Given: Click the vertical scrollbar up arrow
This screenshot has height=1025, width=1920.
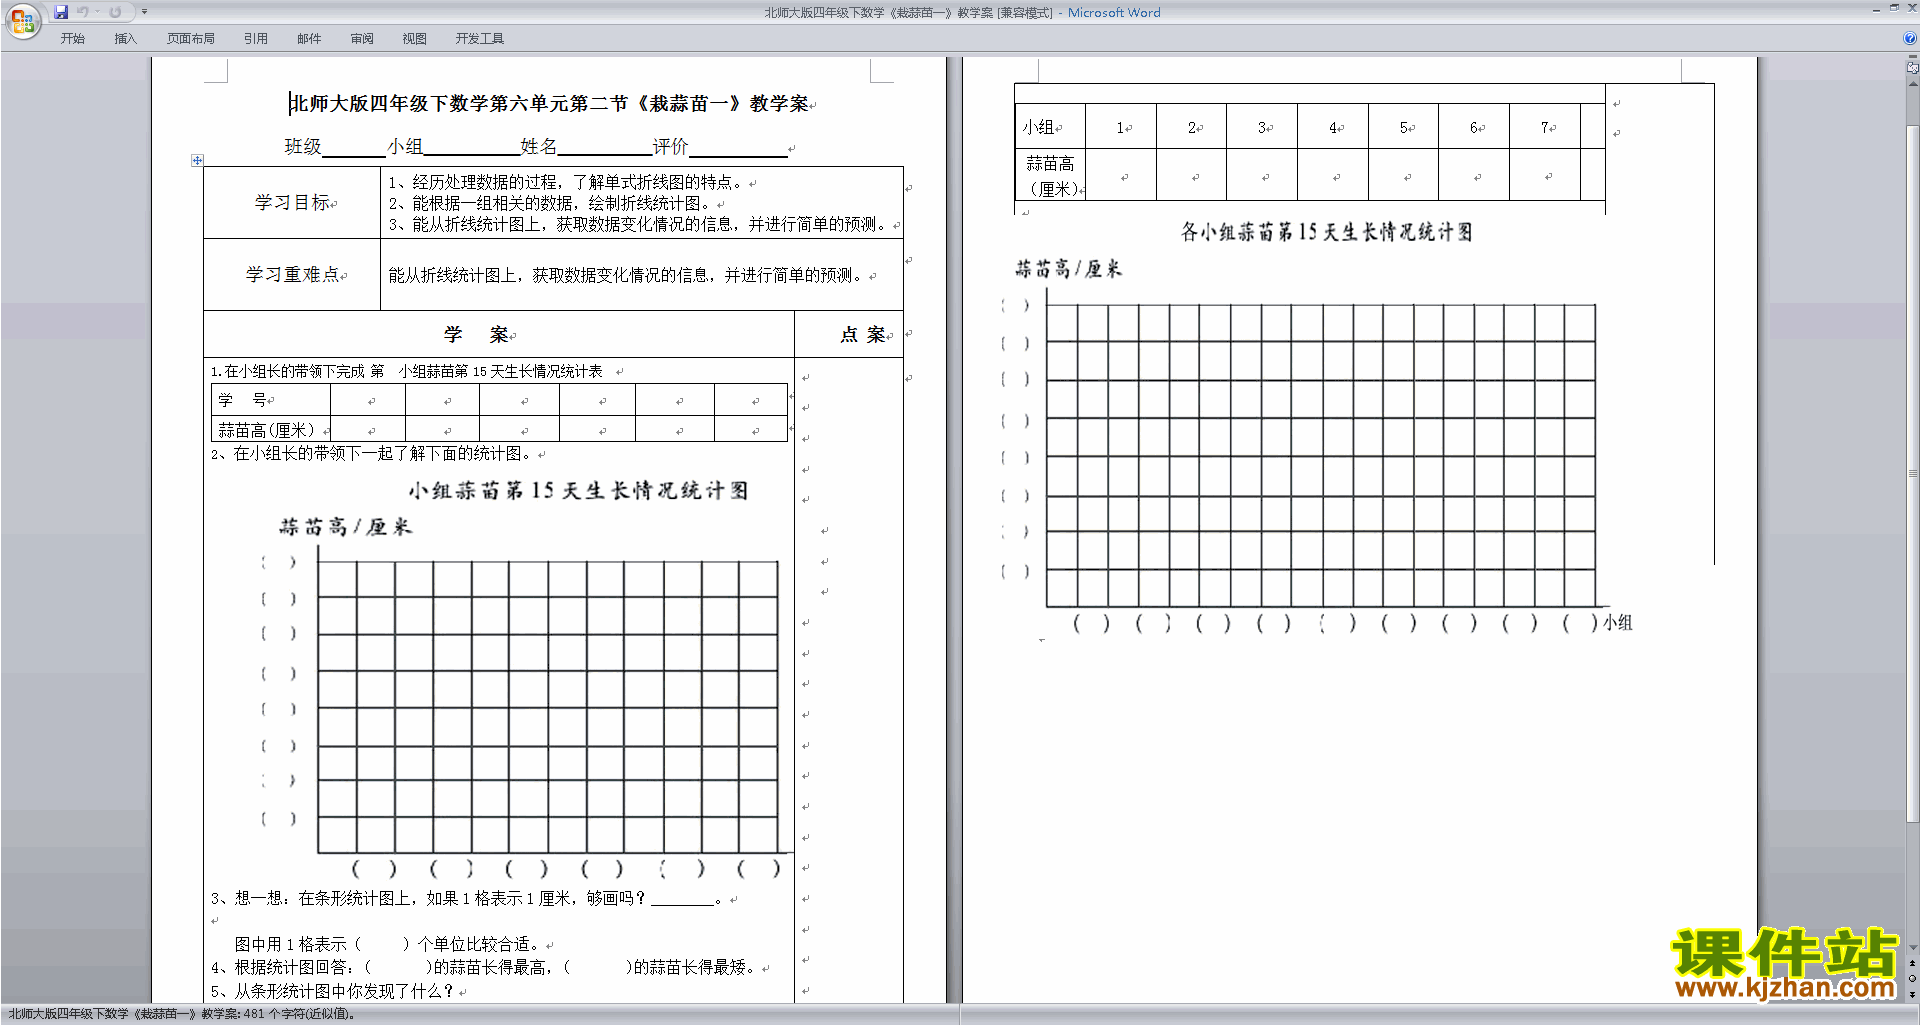Looking at the screenshot, I should click(1912, 85).
